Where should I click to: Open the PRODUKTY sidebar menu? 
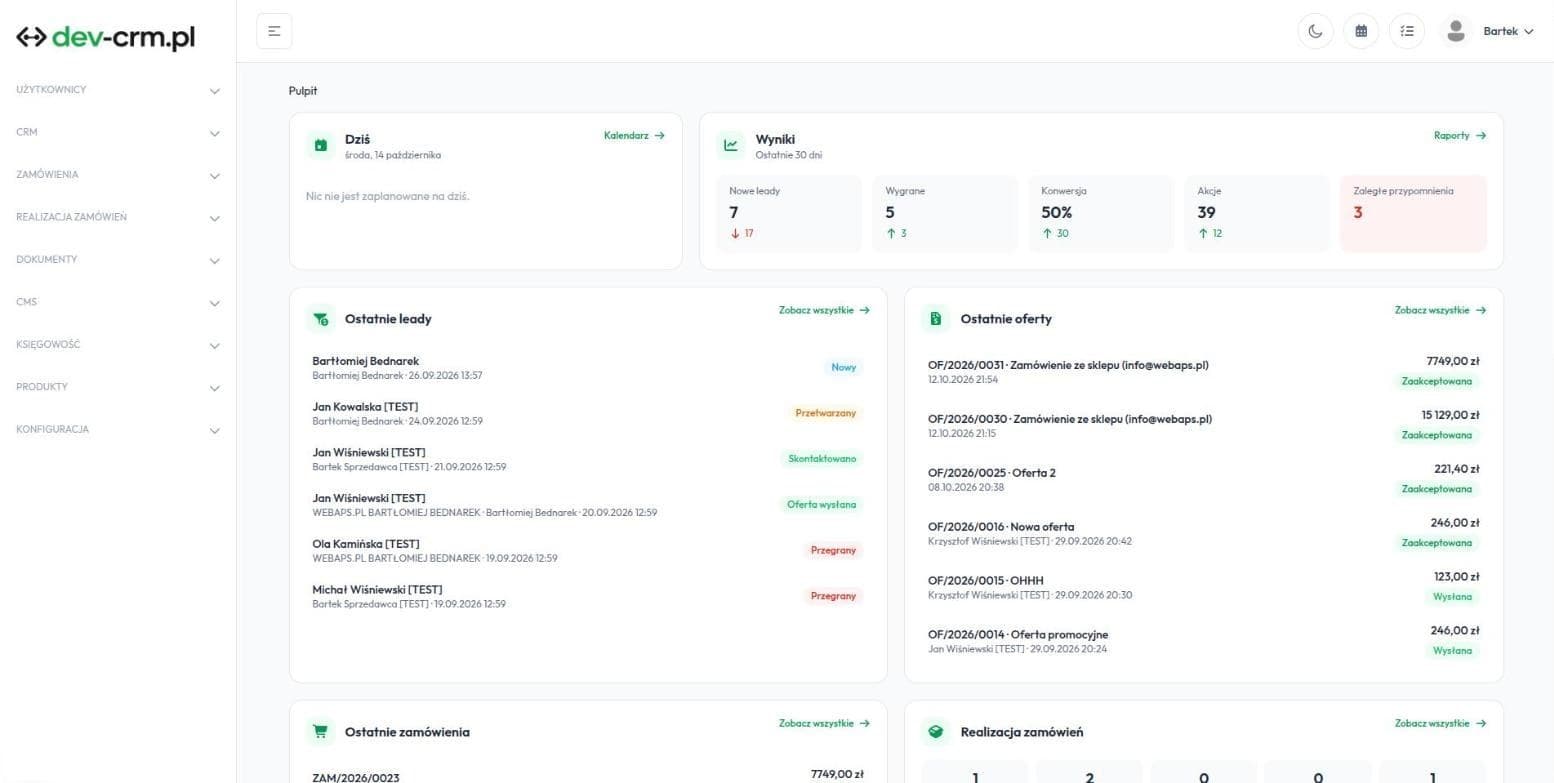click(x=118, y=387)
